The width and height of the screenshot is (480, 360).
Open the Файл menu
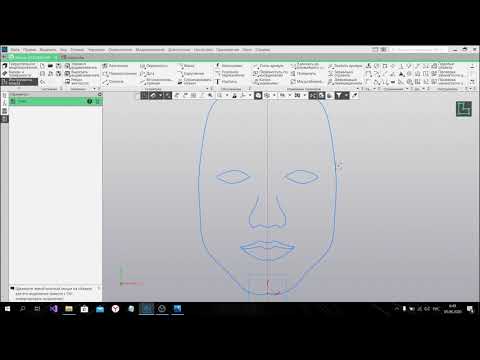click(x=15, y=50)
